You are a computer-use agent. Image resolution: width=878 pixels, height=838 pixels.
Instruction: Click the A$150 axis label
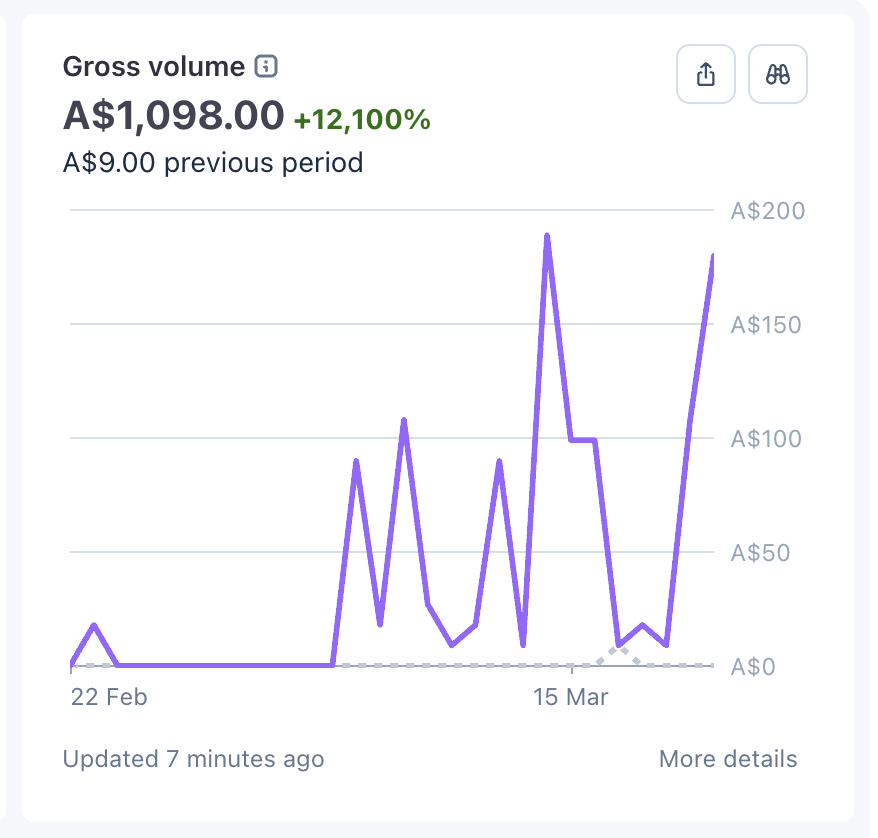(766, 325)
